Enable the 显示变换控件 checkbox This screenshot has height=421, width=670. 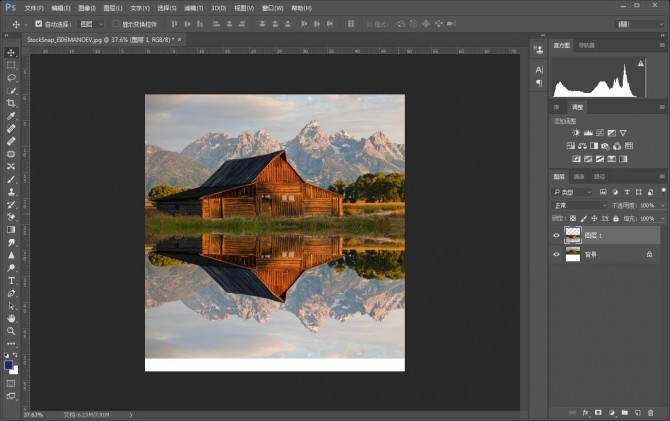coord(115,23)
